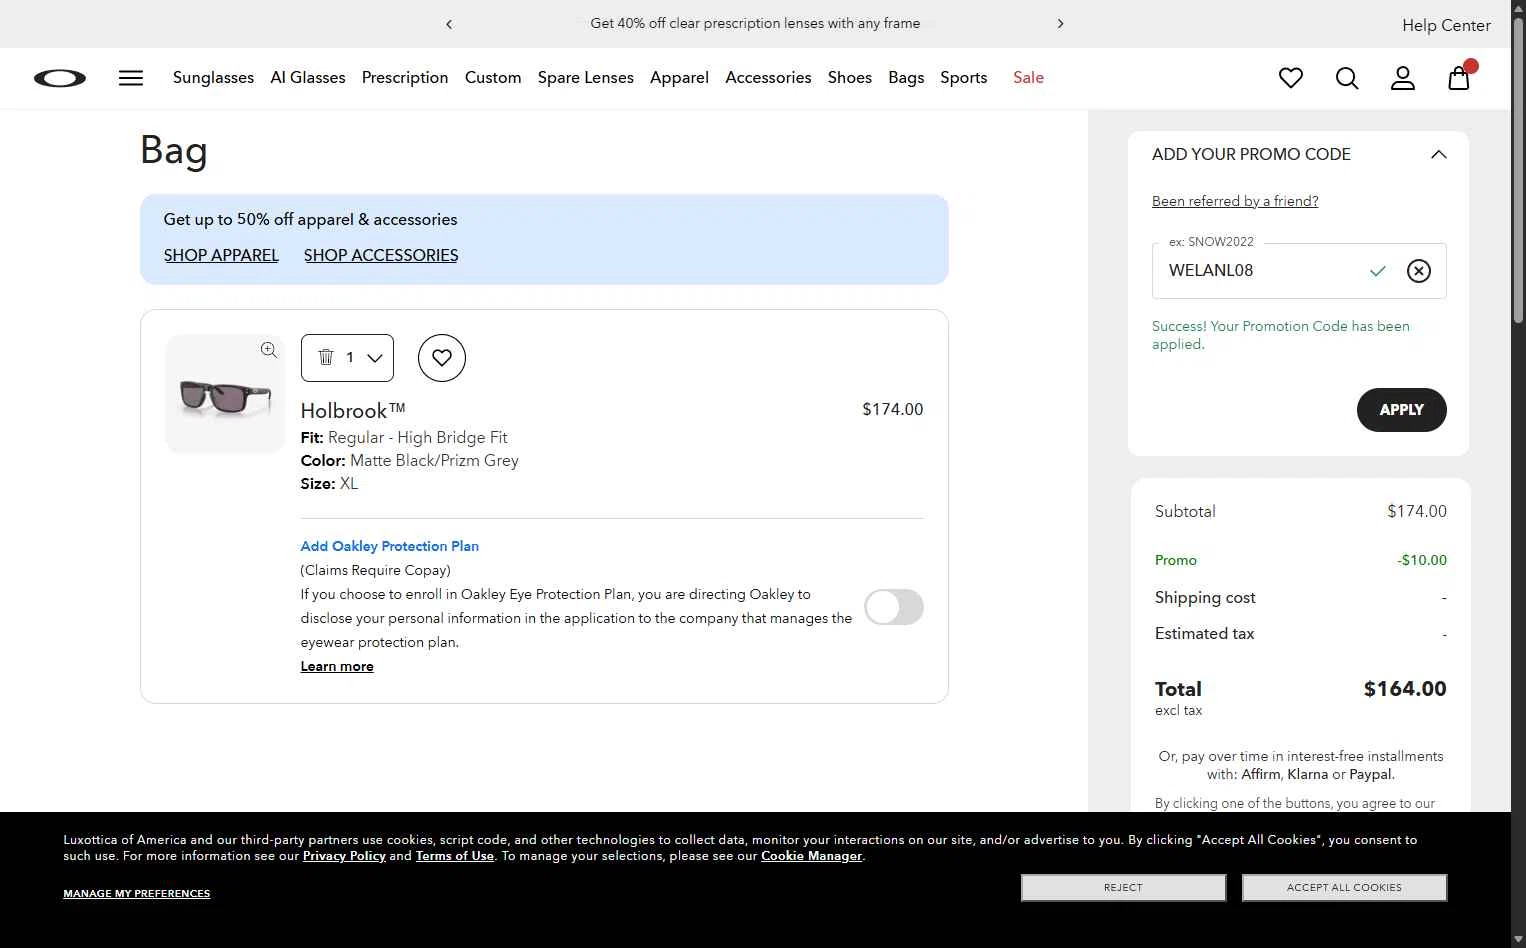Clear the WELANL08 promo code
Viewport: 1526px width, 948px height.
(1418, 271)
